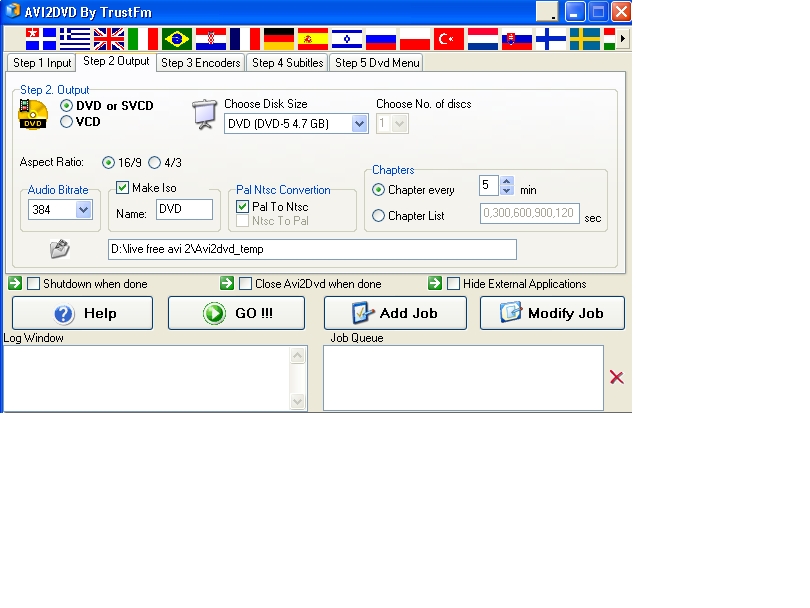Click the Modify Job button
Viewport: 810px width, 608px height.
click(x=552, y=313)
